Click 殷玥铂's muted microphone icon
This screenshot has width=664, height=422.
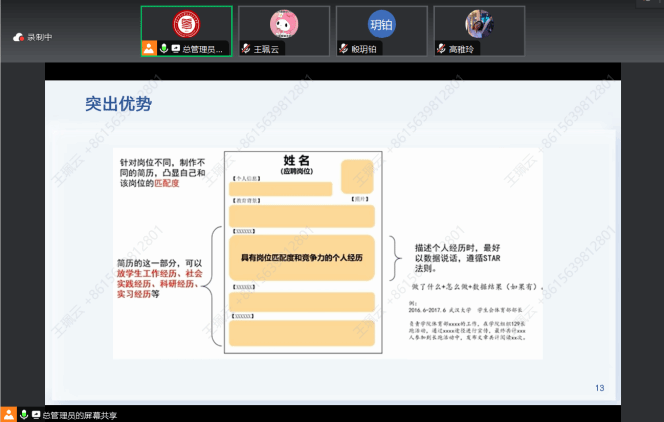tap(344, 48)
